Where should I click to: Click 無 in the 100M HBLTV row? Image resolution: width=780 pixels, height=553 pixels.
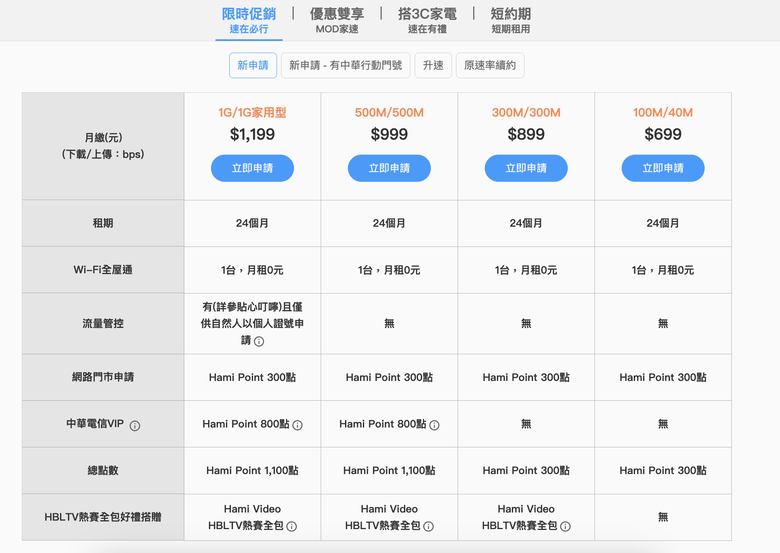(x=663, y=517)
